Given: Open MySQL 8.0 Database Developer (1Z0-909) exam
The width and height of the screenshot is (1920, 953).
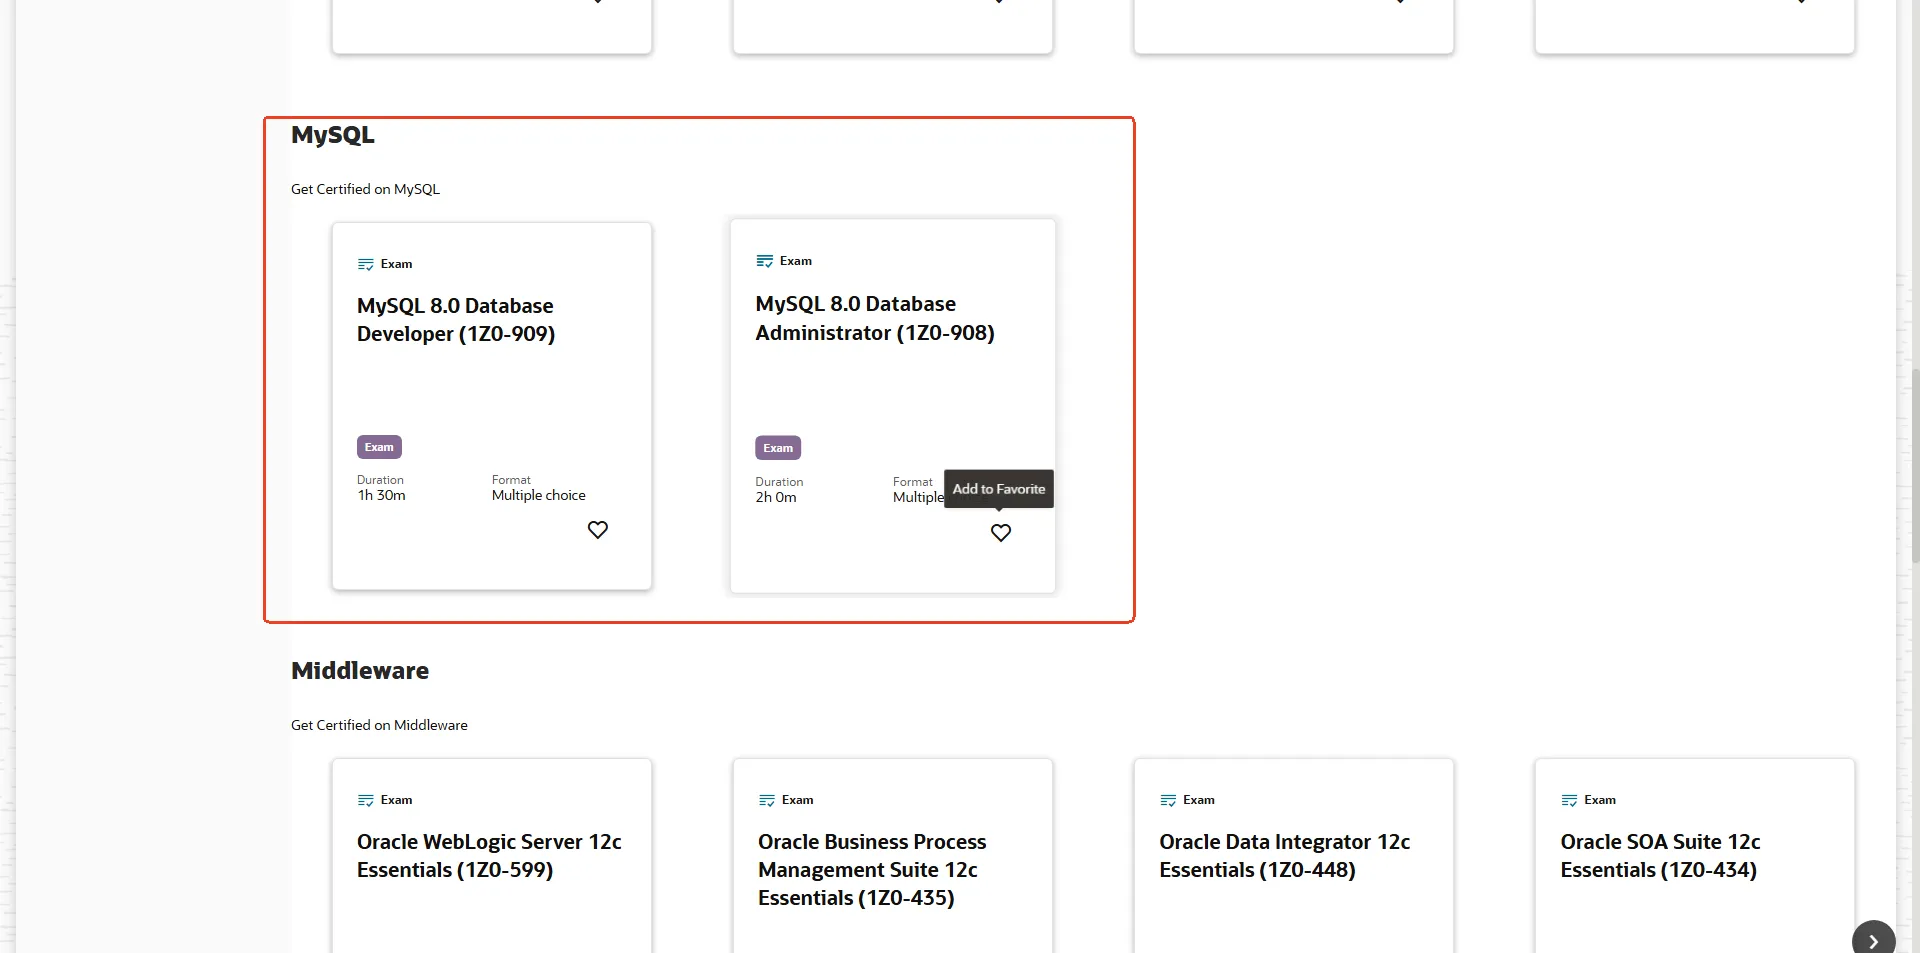Looking at the screenshot, I should (456, 320).
